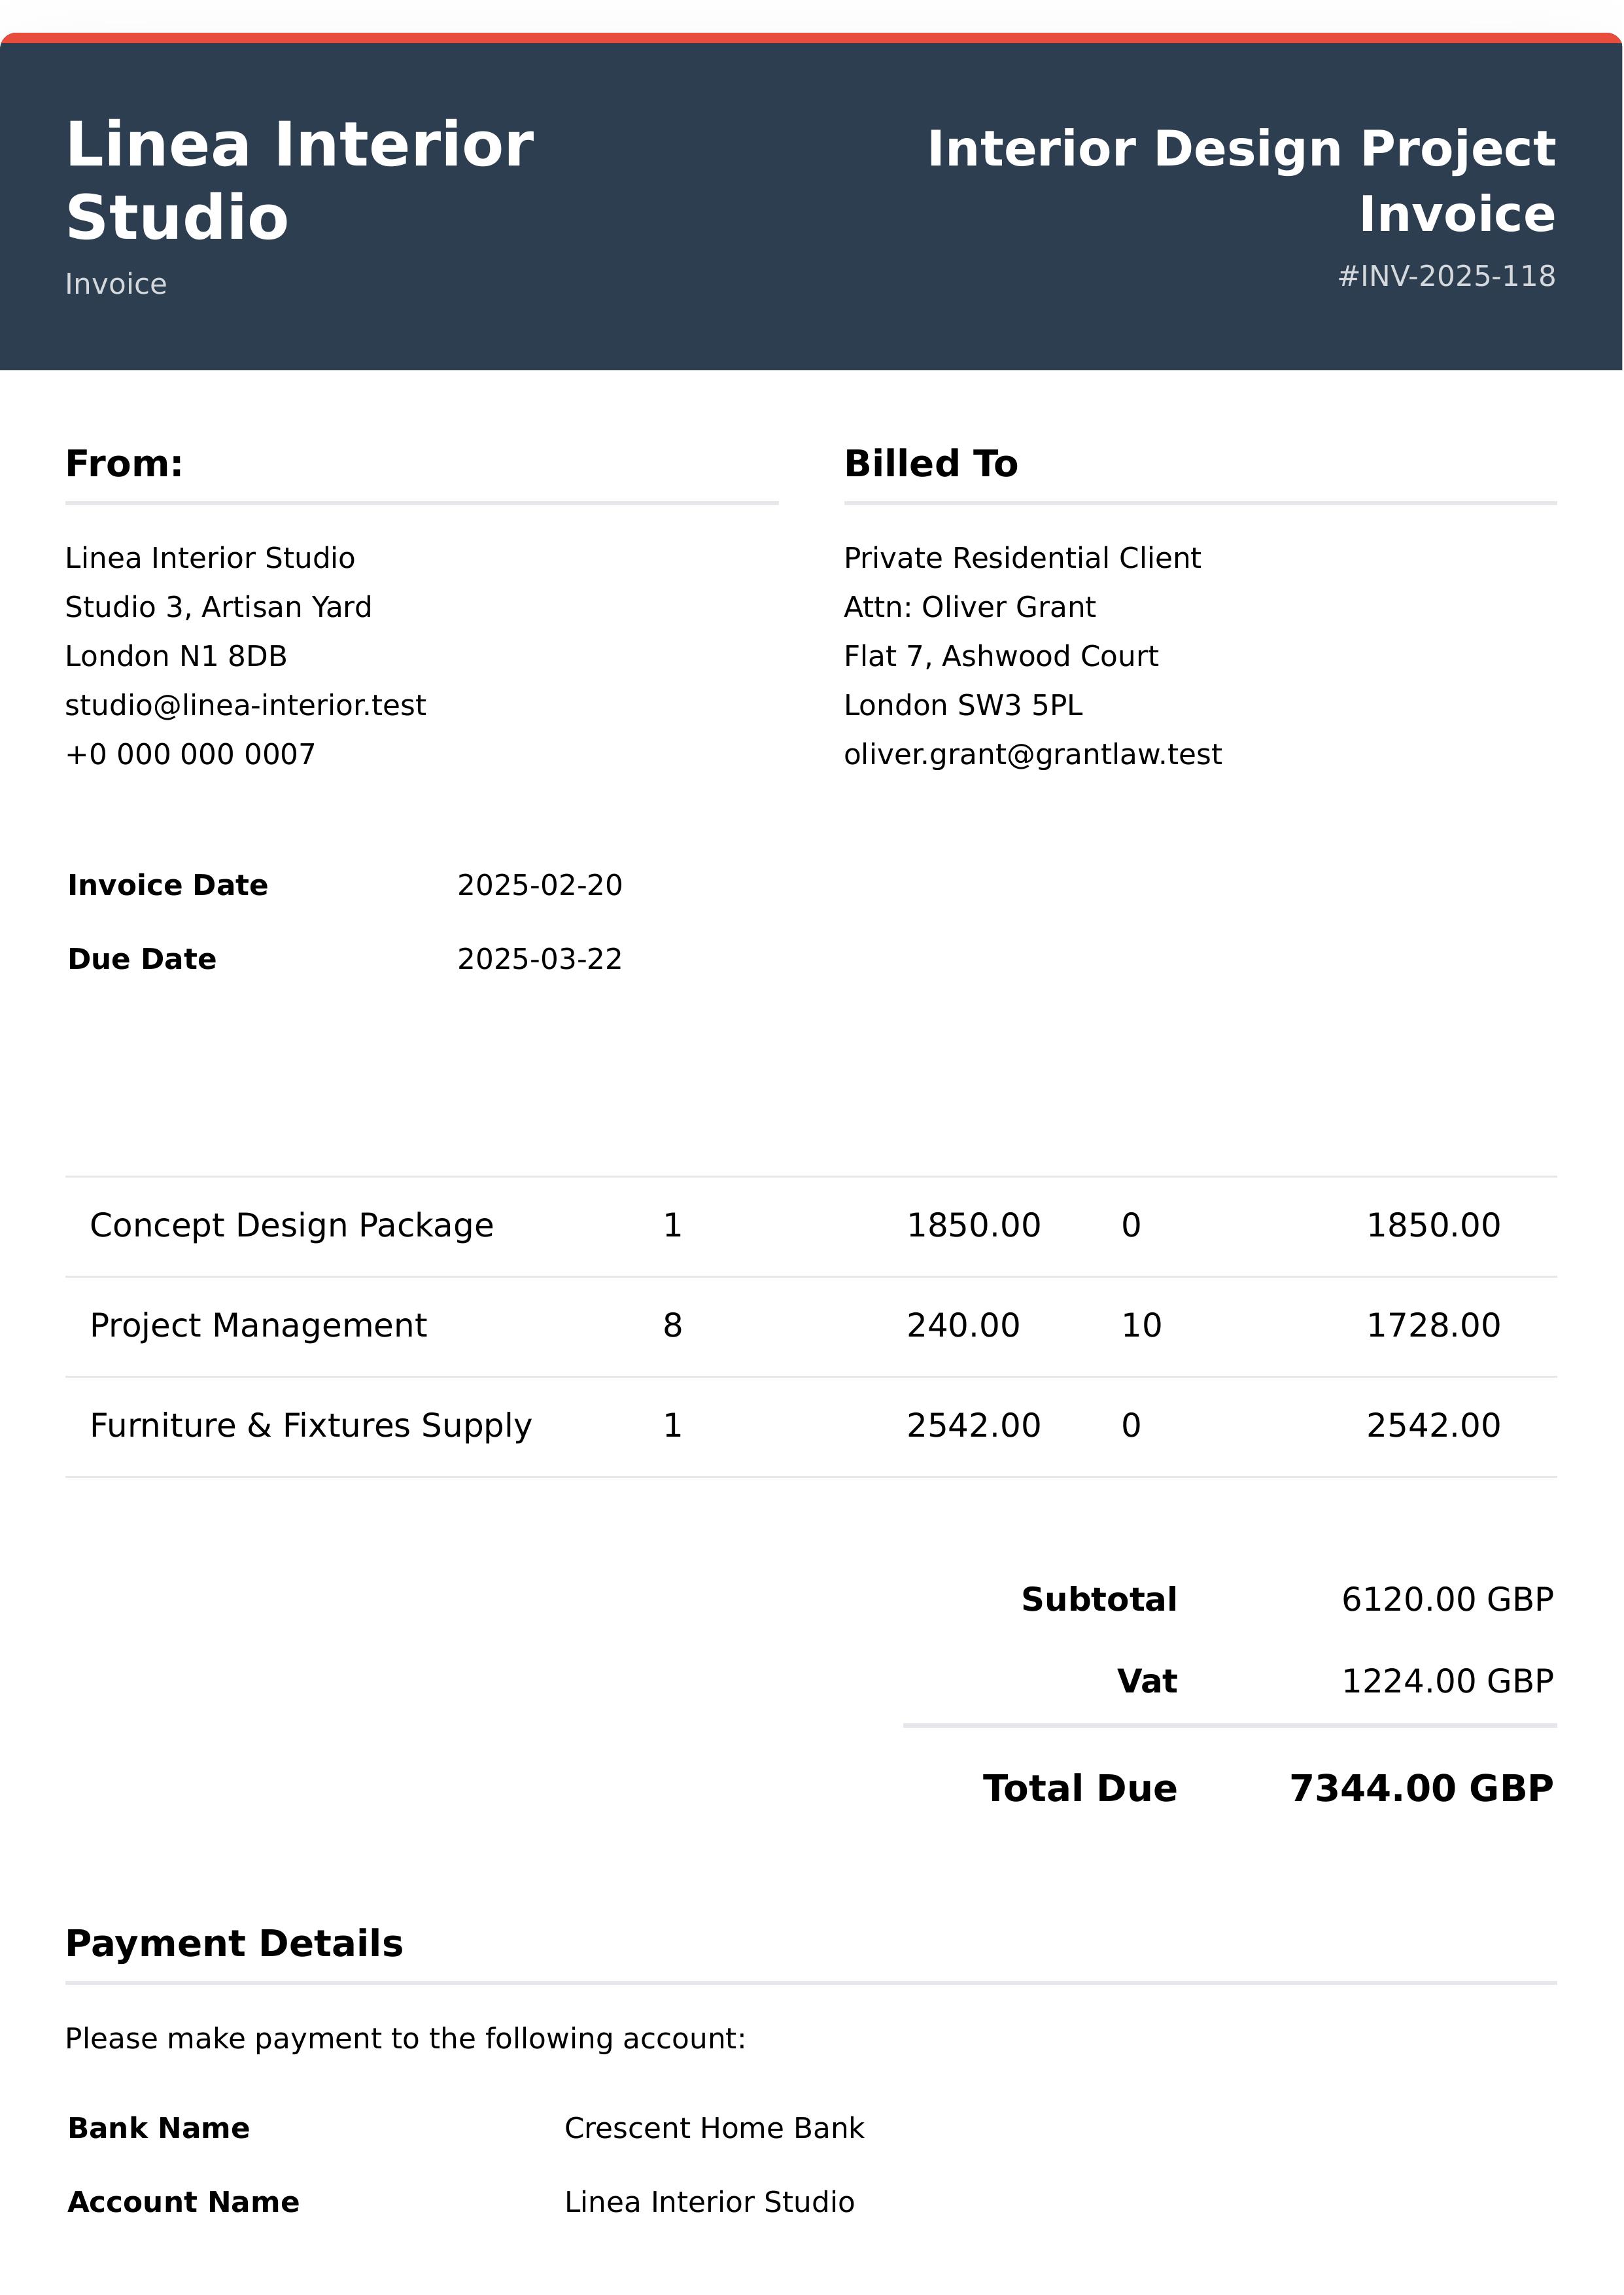Viewport: 1624px width, 2295px height.
Task: Click the phone number +0 000 000 0007
Action: 190,754
